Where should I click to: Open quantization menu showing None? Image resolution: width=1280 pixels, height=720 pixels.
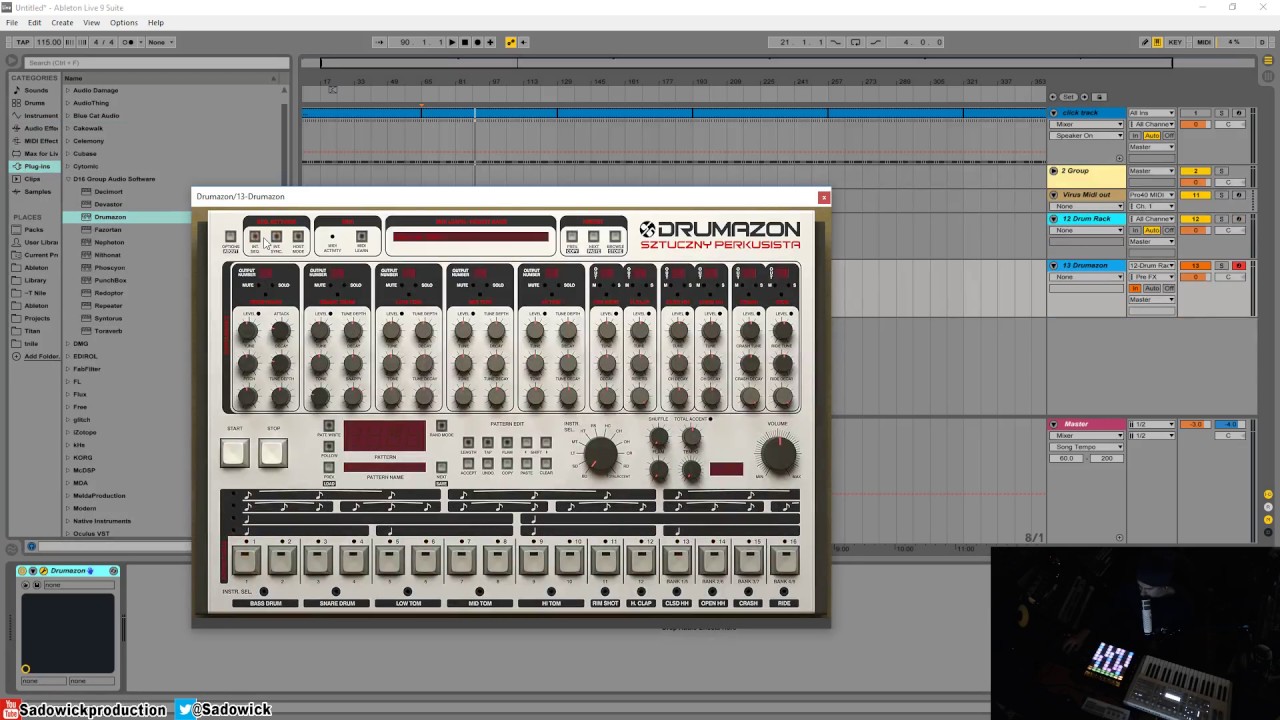[161, 42]
